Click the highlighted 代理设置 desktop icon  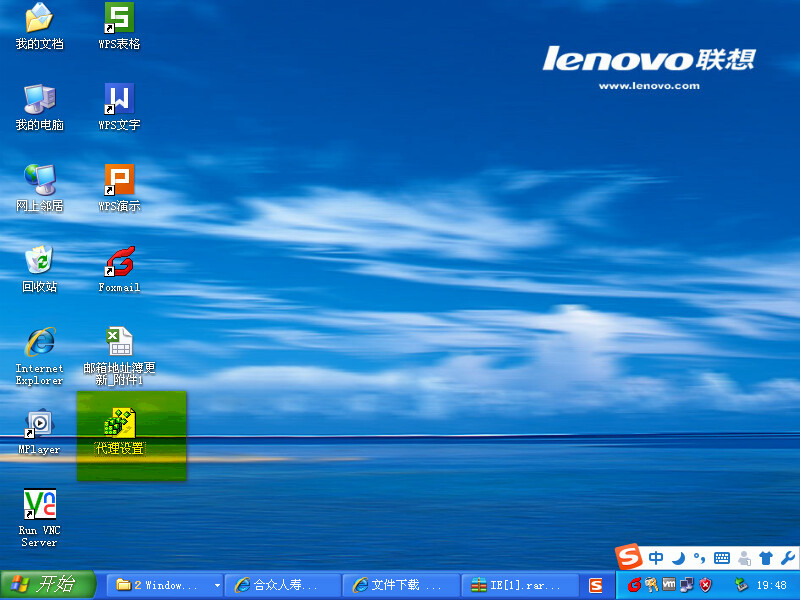[120, 424]
